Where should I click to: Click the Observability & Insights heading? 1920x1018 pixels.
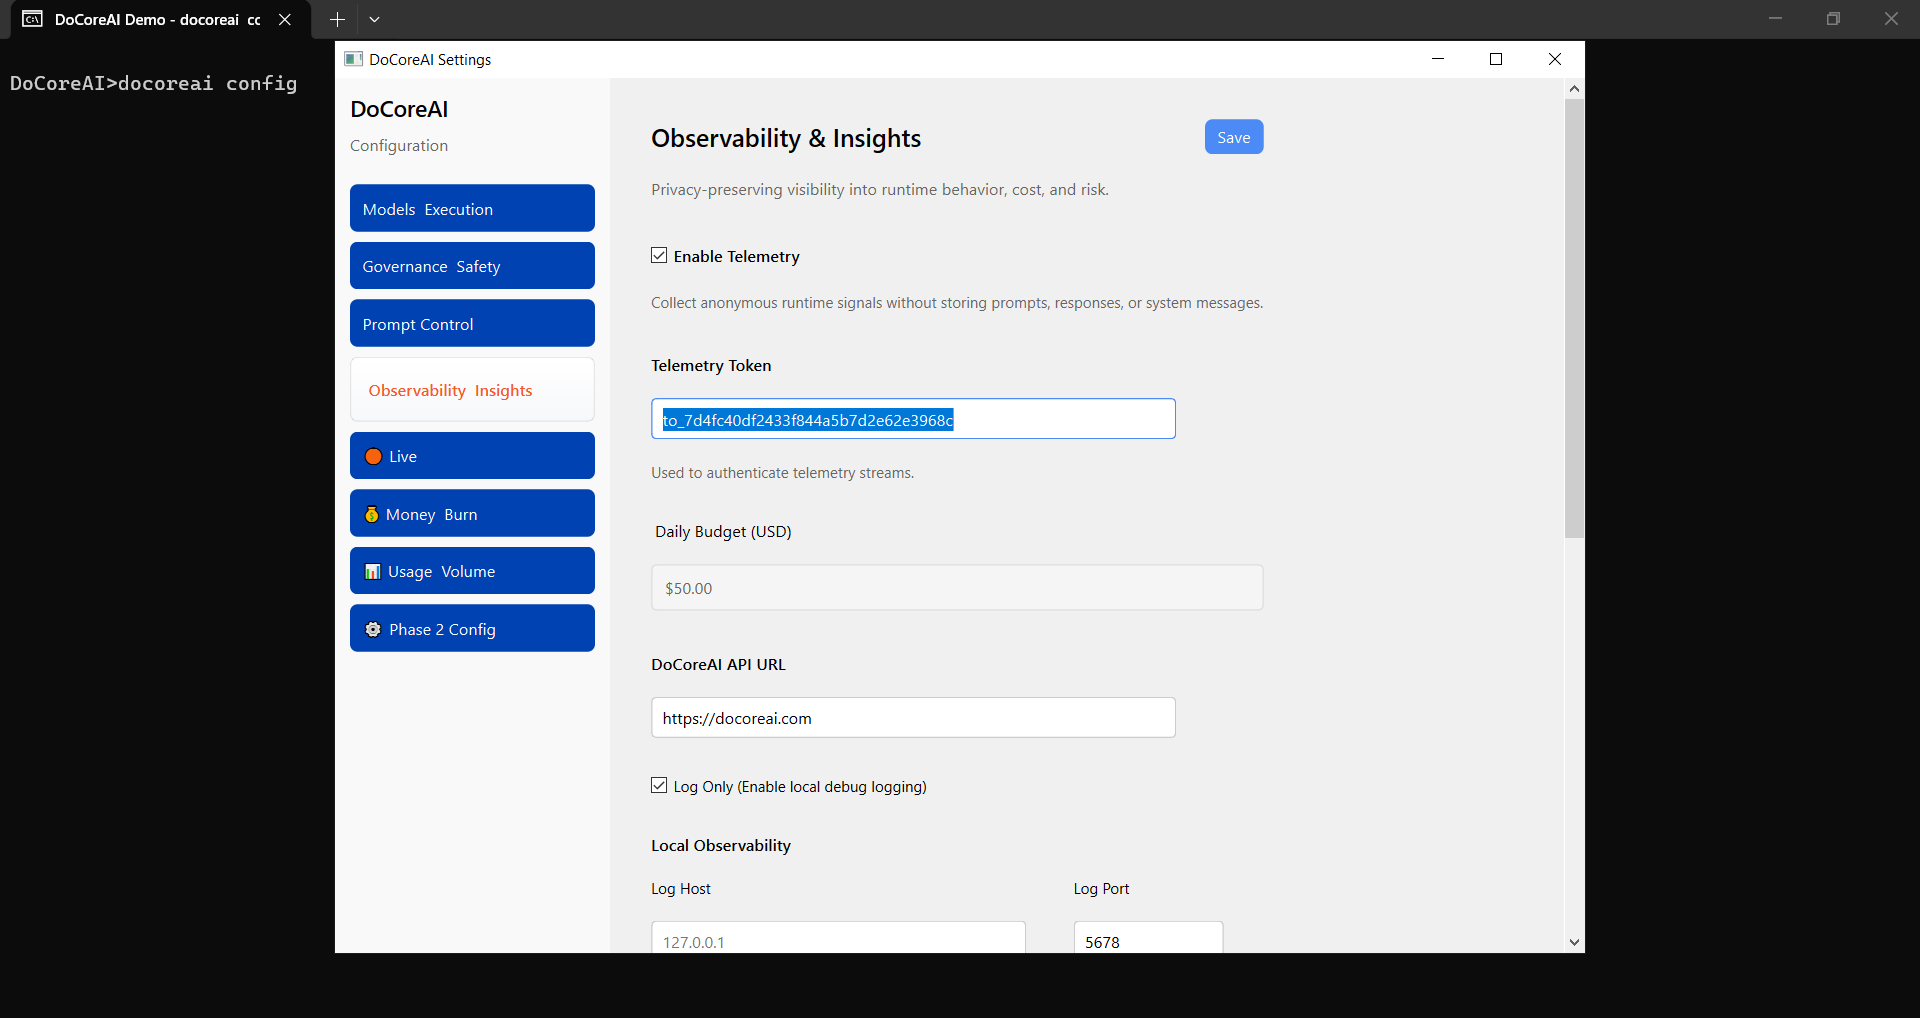[x=786, y=138]
